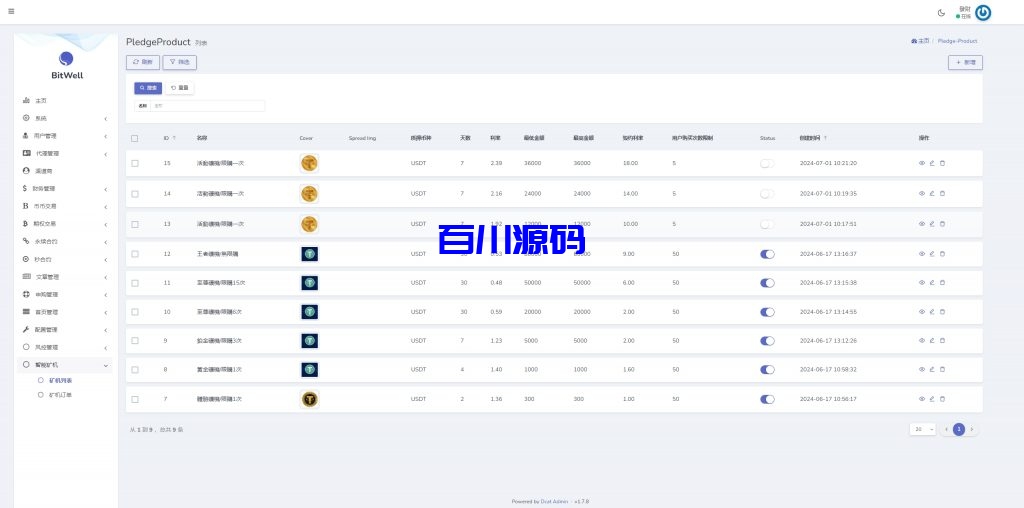Screen dimensions: 1024x508
Task: Check the checkbox for row ID 7
Action: pyautogui.click(x=135, y=399)
